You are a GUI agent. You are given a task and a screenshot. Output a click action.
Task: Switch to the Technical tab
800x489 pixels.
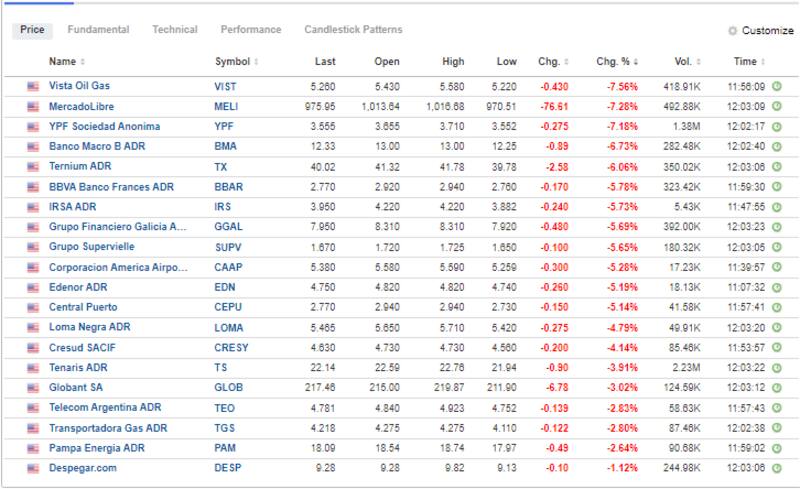(175, 30)
